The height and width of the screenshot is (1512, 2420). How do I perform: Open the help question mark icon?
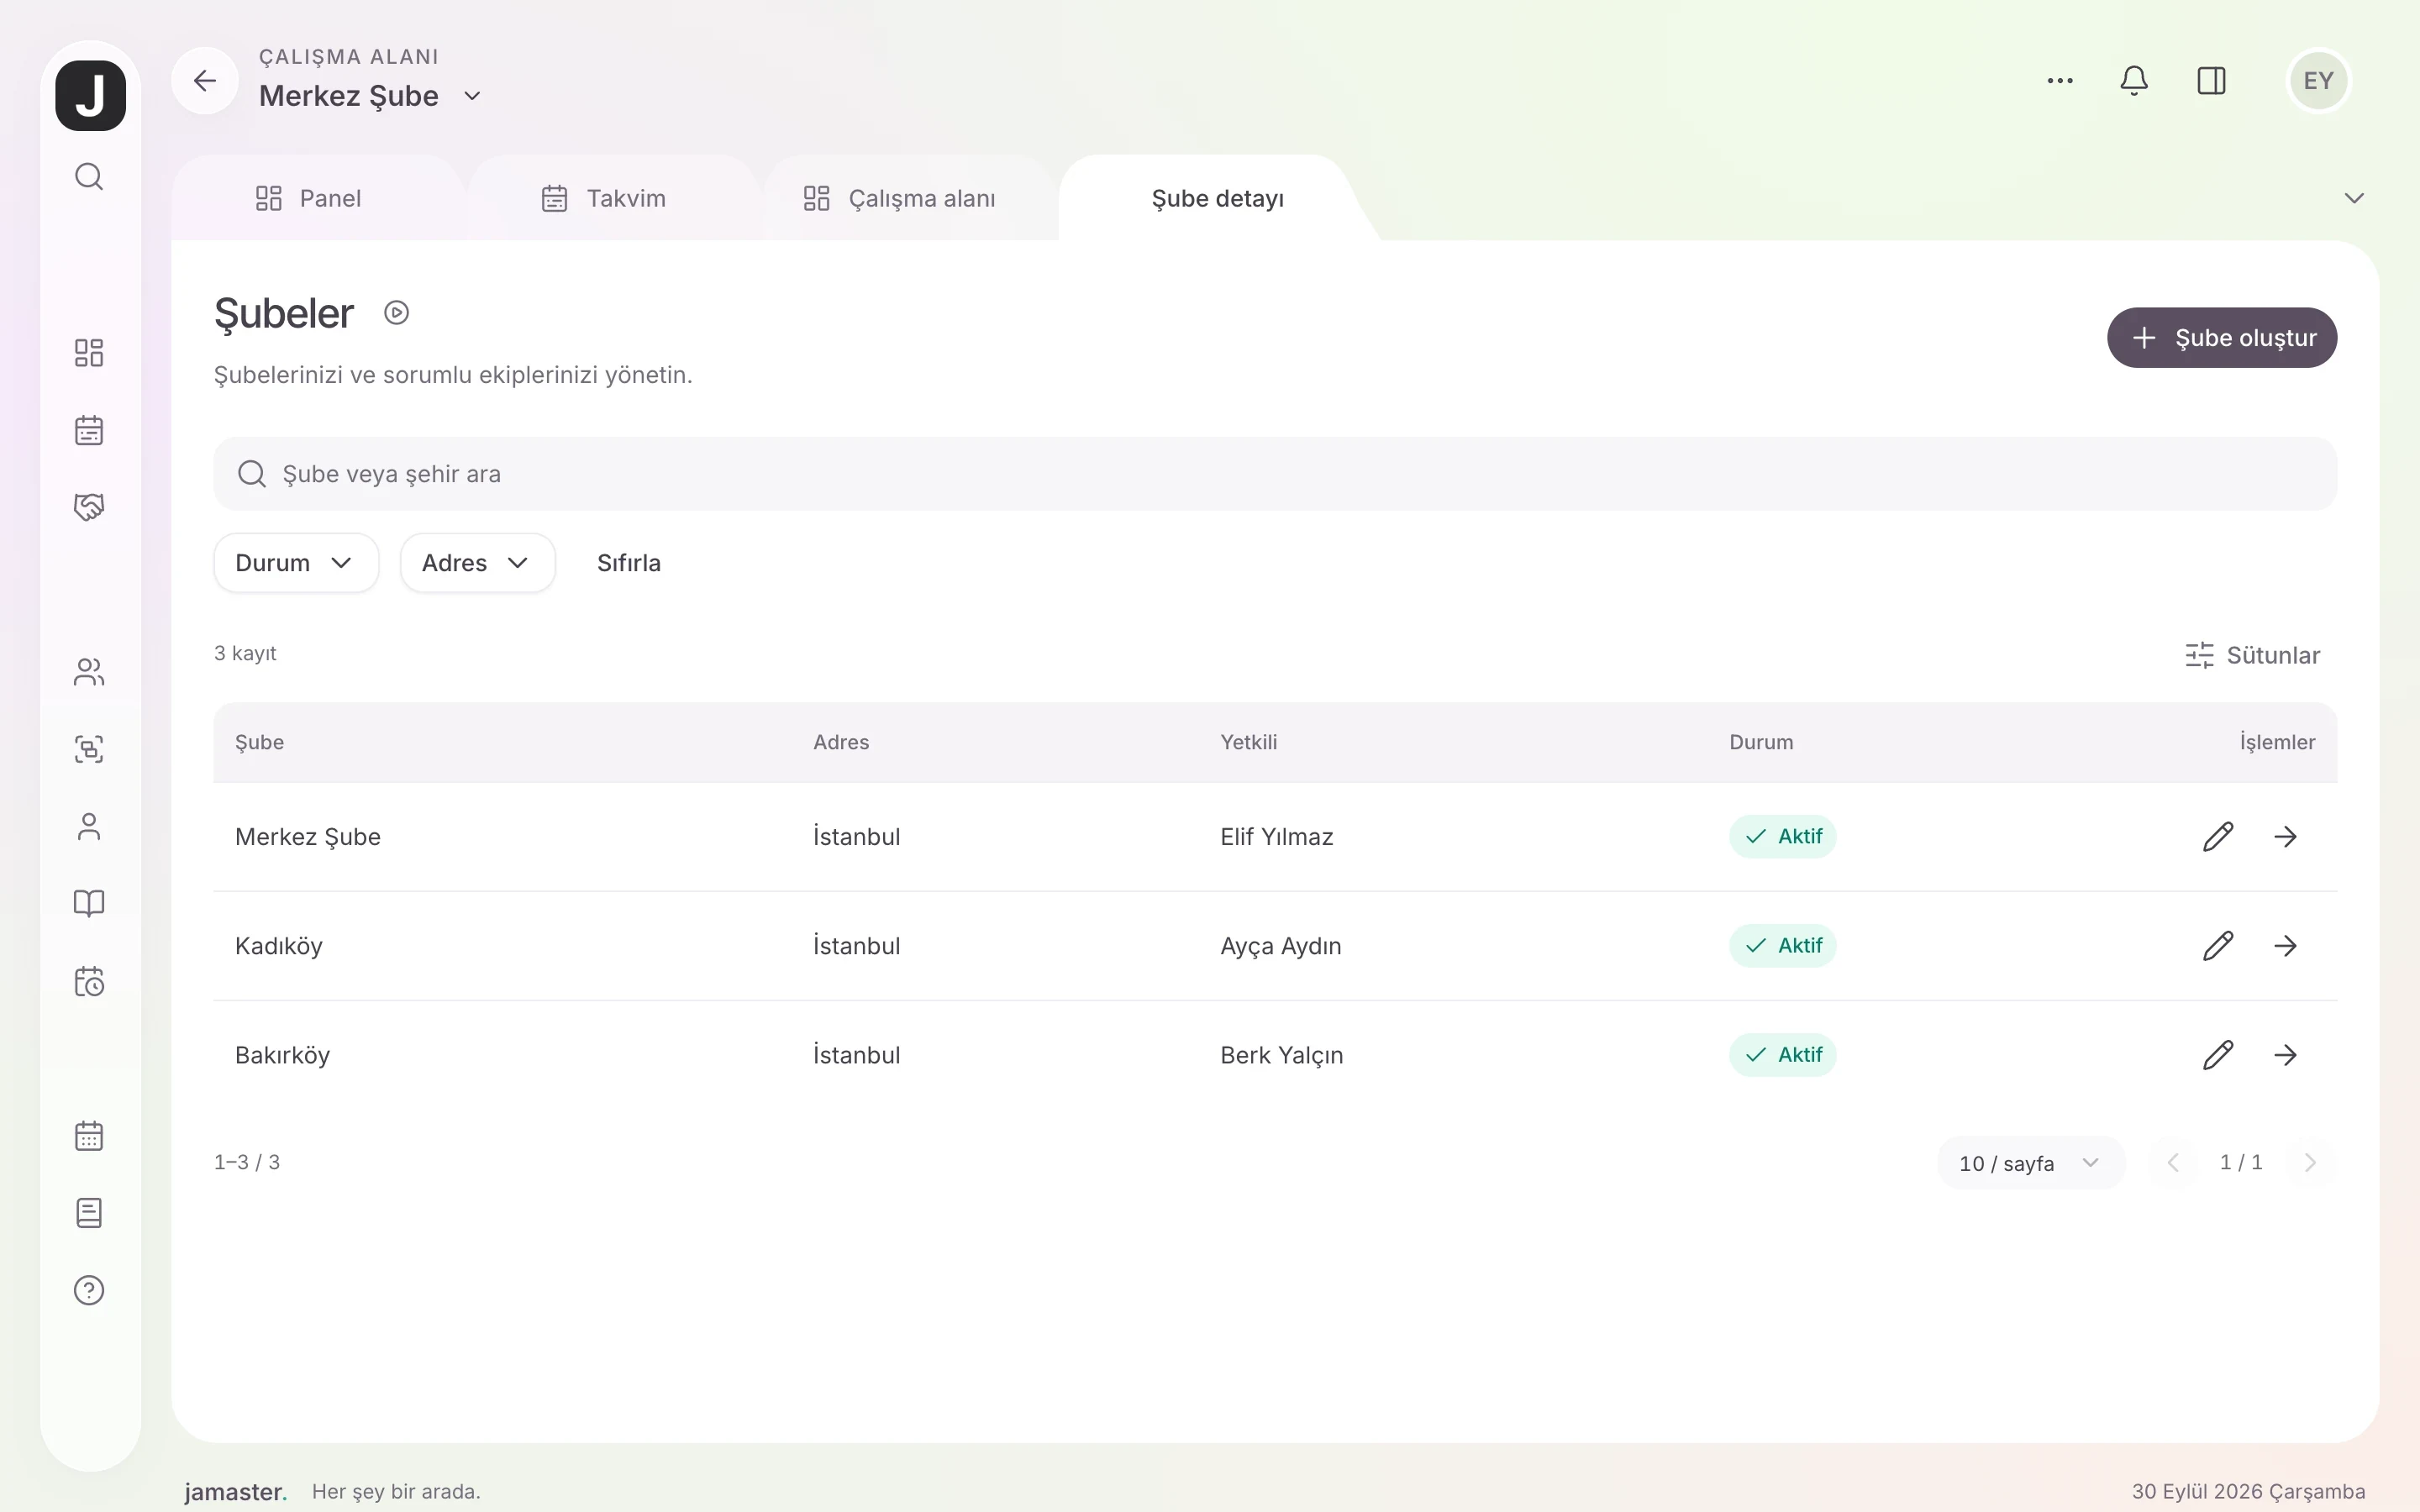click(x=89, y=1291)
